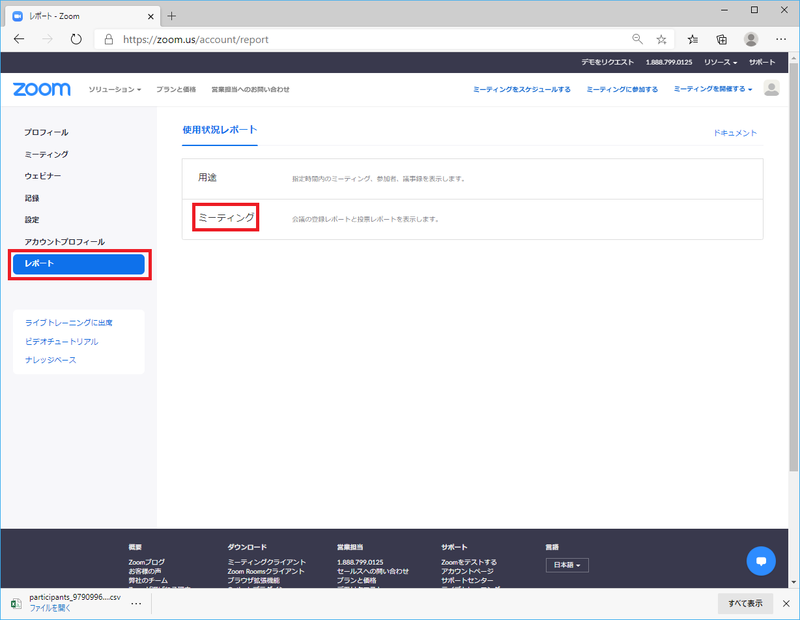800x620 pixels.
Task: Click Zoom Roomsクライアント footer link
Action: click(x=266, y=571)
